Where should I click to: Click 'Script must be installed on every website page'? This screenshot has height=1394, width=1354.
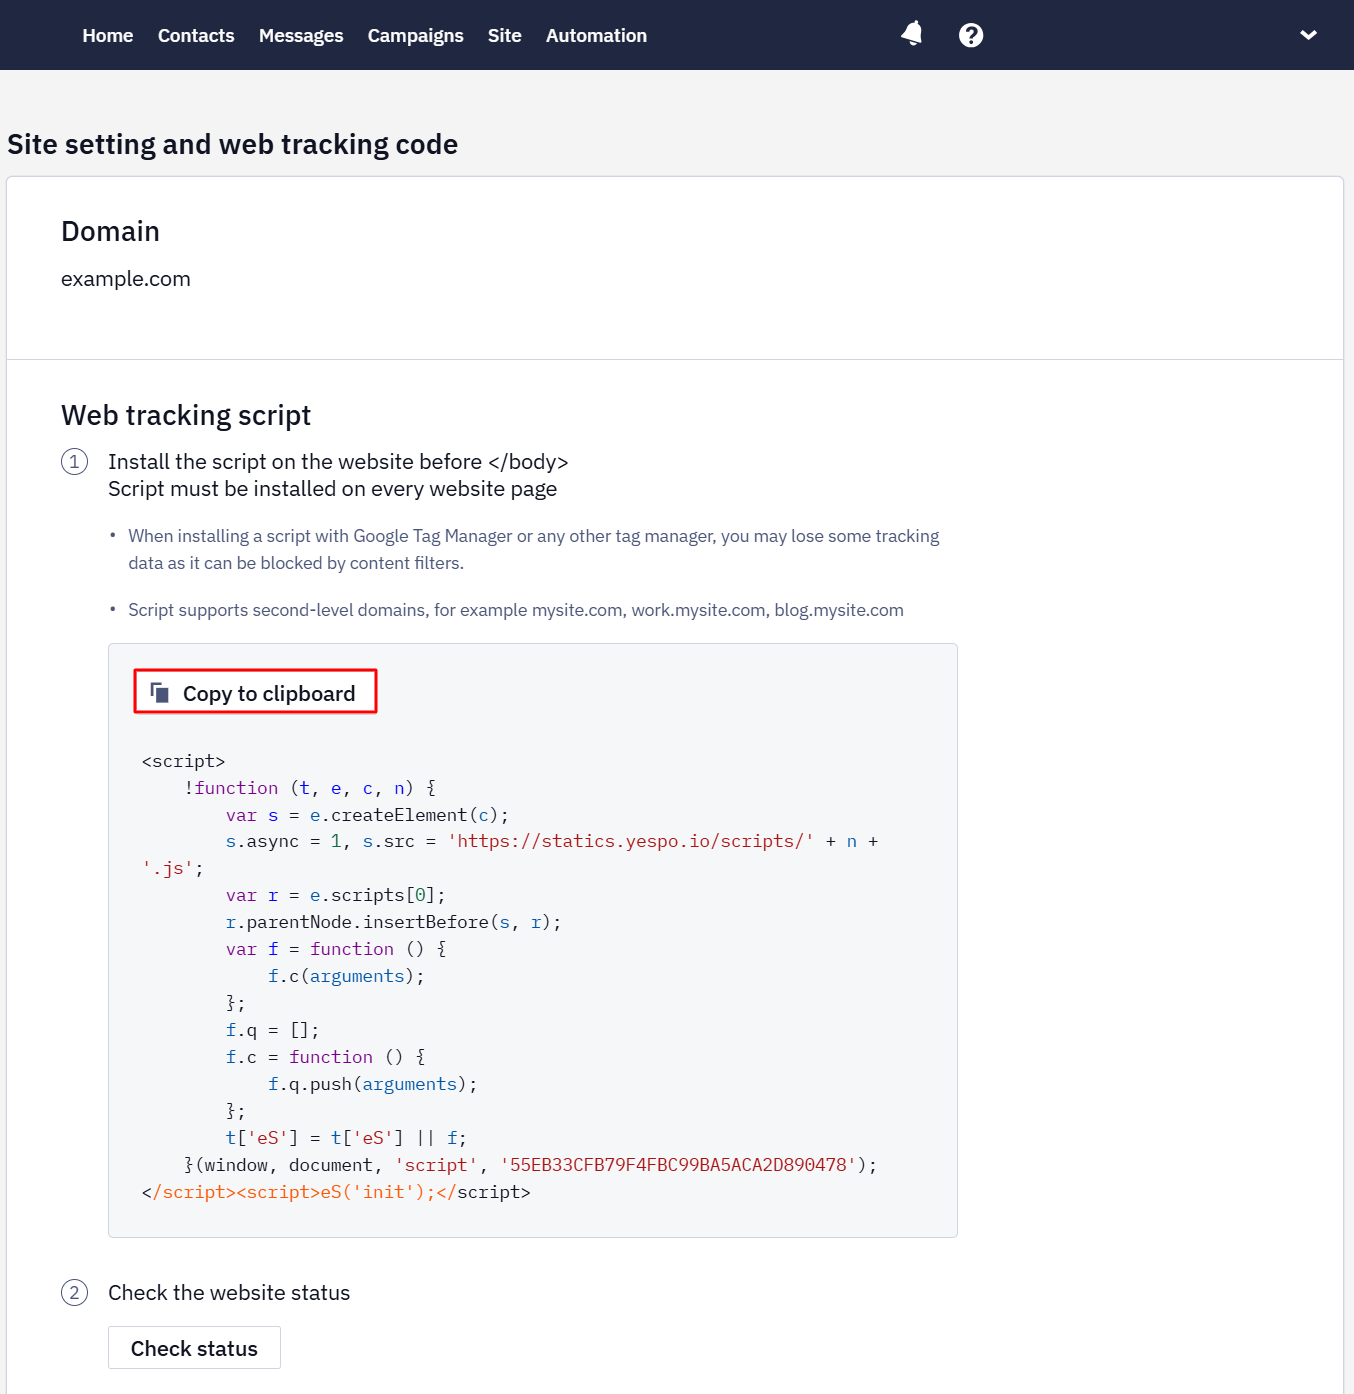[332, 489]
